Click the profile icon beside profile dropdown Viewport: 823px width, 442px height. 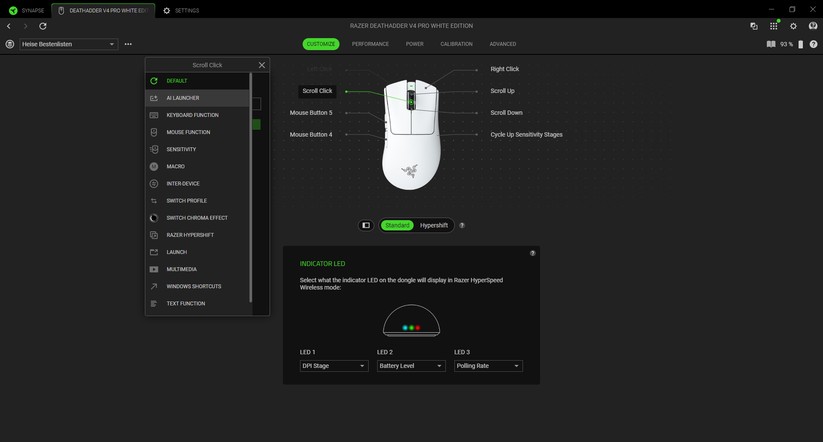point(9,44)
